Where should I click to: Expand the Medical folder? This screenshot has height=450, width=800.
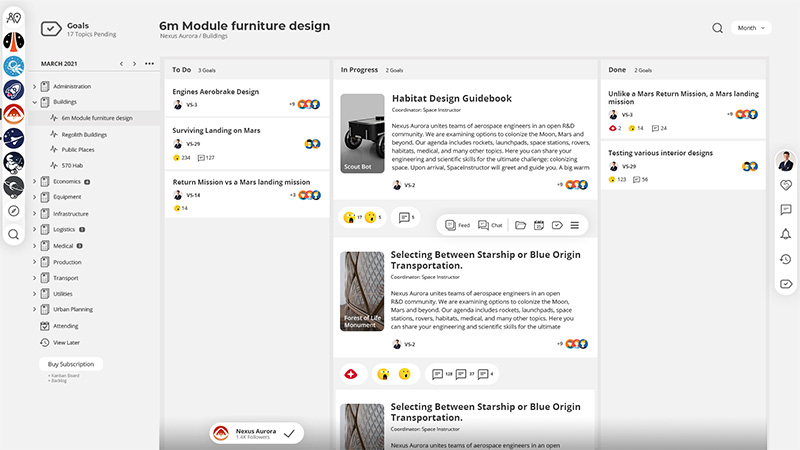coord(35,246)
